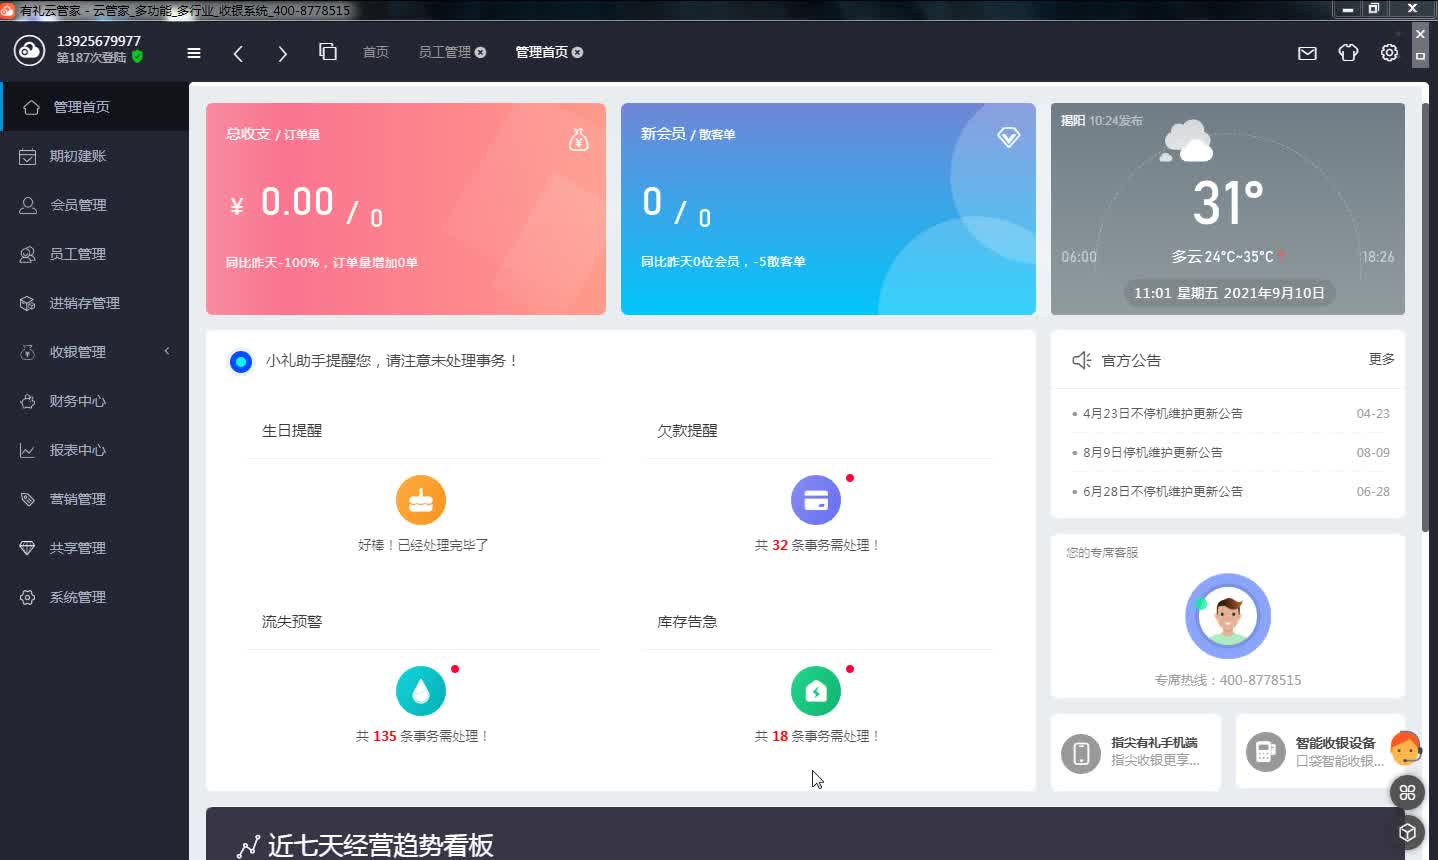The width and height of the screenshot is (1438, 860).
Task: Open the 流失预警 water drop icon
Action: (421, 691)
